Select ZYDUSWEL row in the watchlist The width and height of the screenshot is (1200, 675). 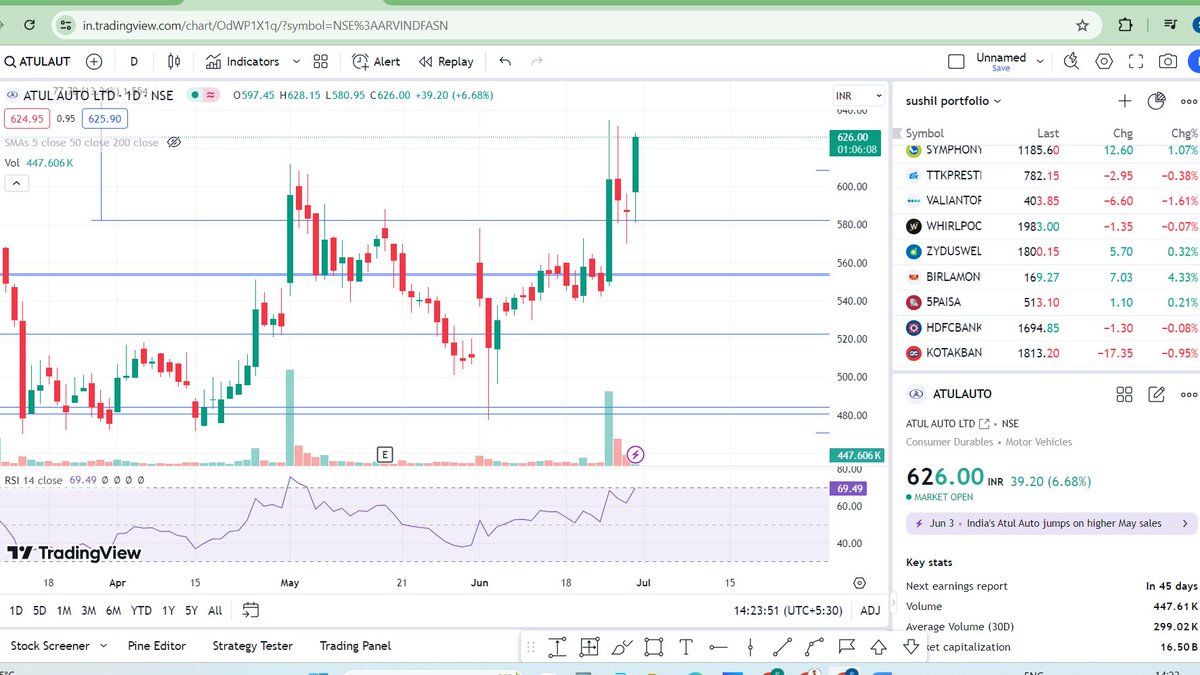click(x=1047, y=251)
